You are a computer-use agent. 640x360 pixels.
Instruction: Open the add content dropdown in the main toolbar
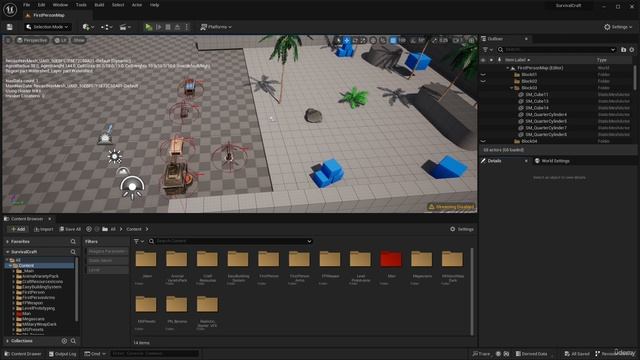[x=88, y=27]
